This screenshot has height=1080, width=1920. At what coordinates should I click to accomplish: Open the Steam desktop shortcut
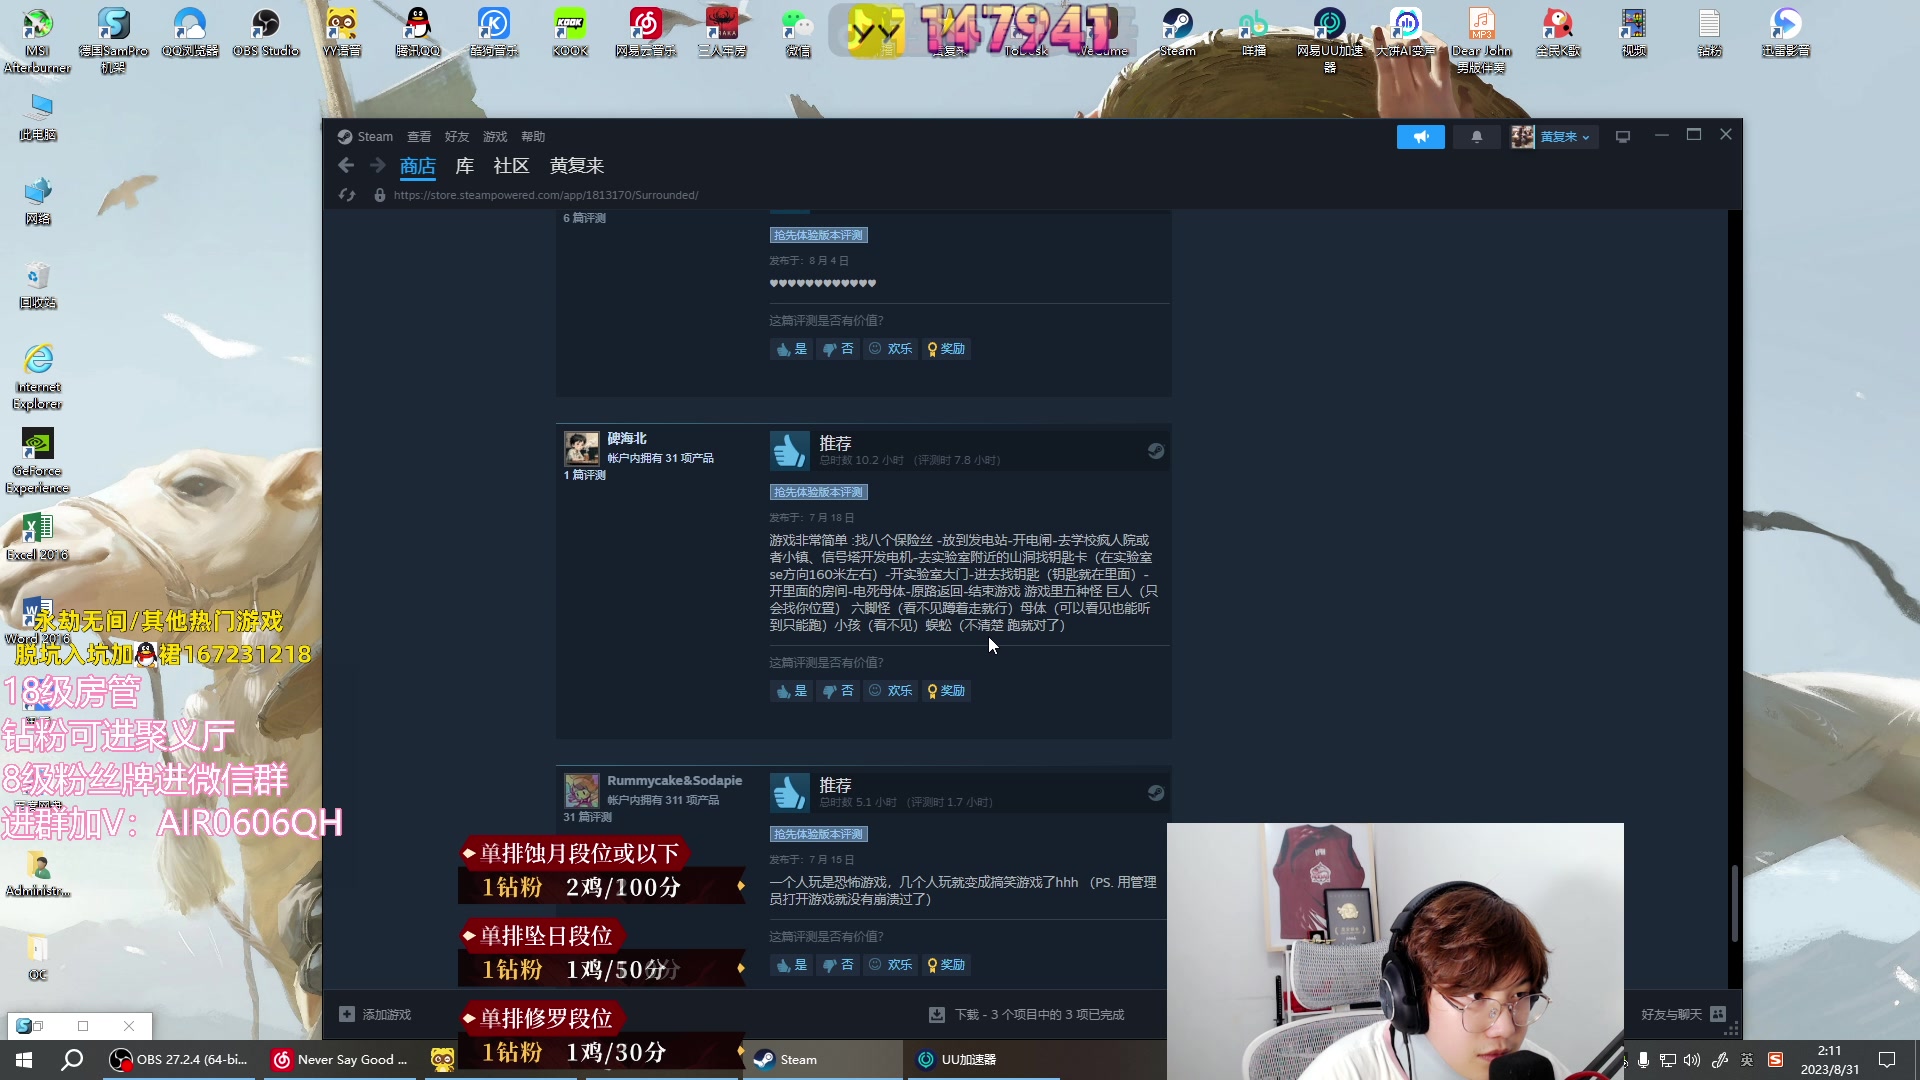(x=1177, y=33)
